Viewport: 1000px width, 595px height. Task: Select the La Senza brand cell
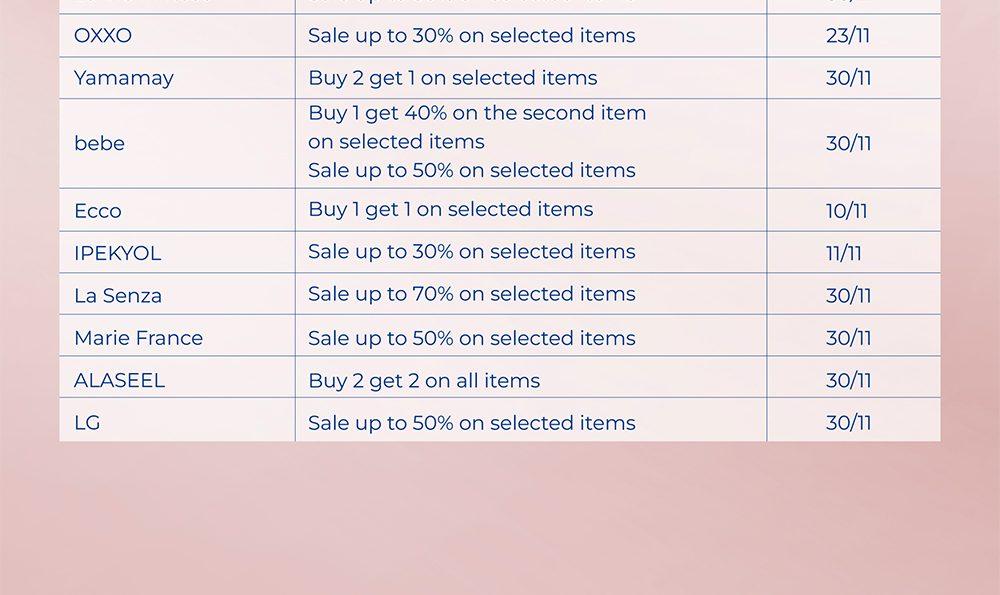118,296
